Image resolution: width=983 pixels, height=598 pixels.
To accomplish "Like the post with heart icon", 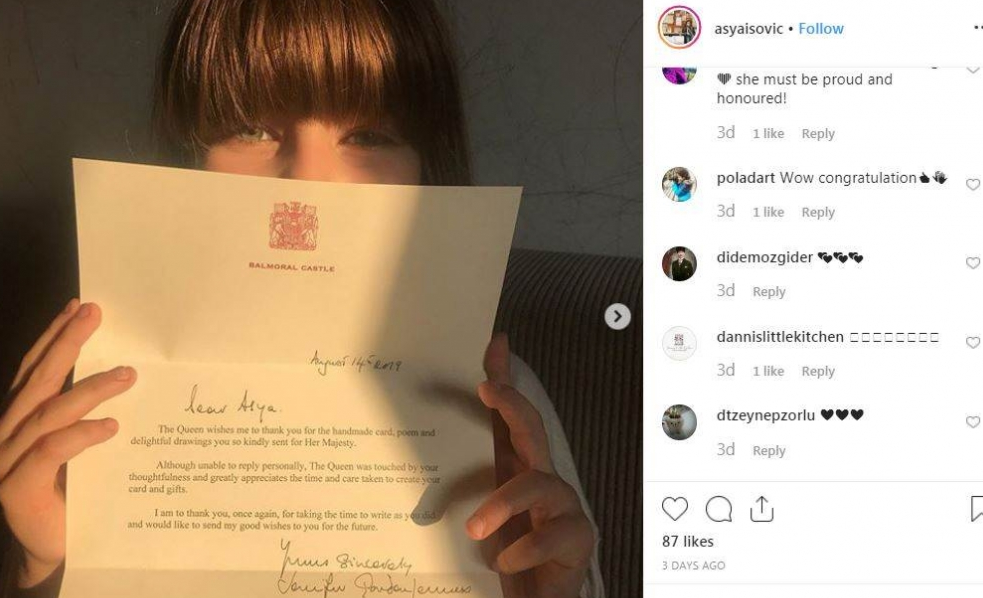I will point(675,508).
